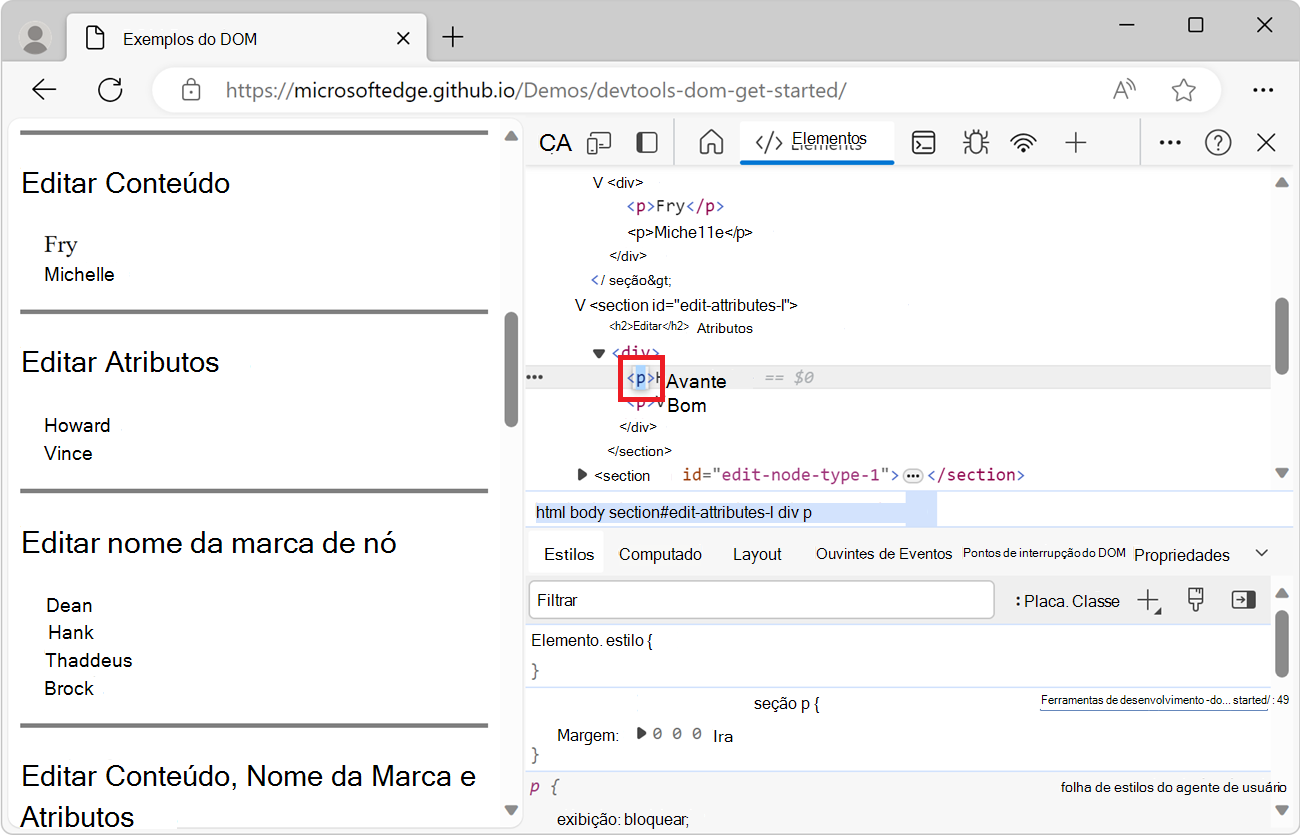Switch to the Computado tab

[x=660, y=554]
